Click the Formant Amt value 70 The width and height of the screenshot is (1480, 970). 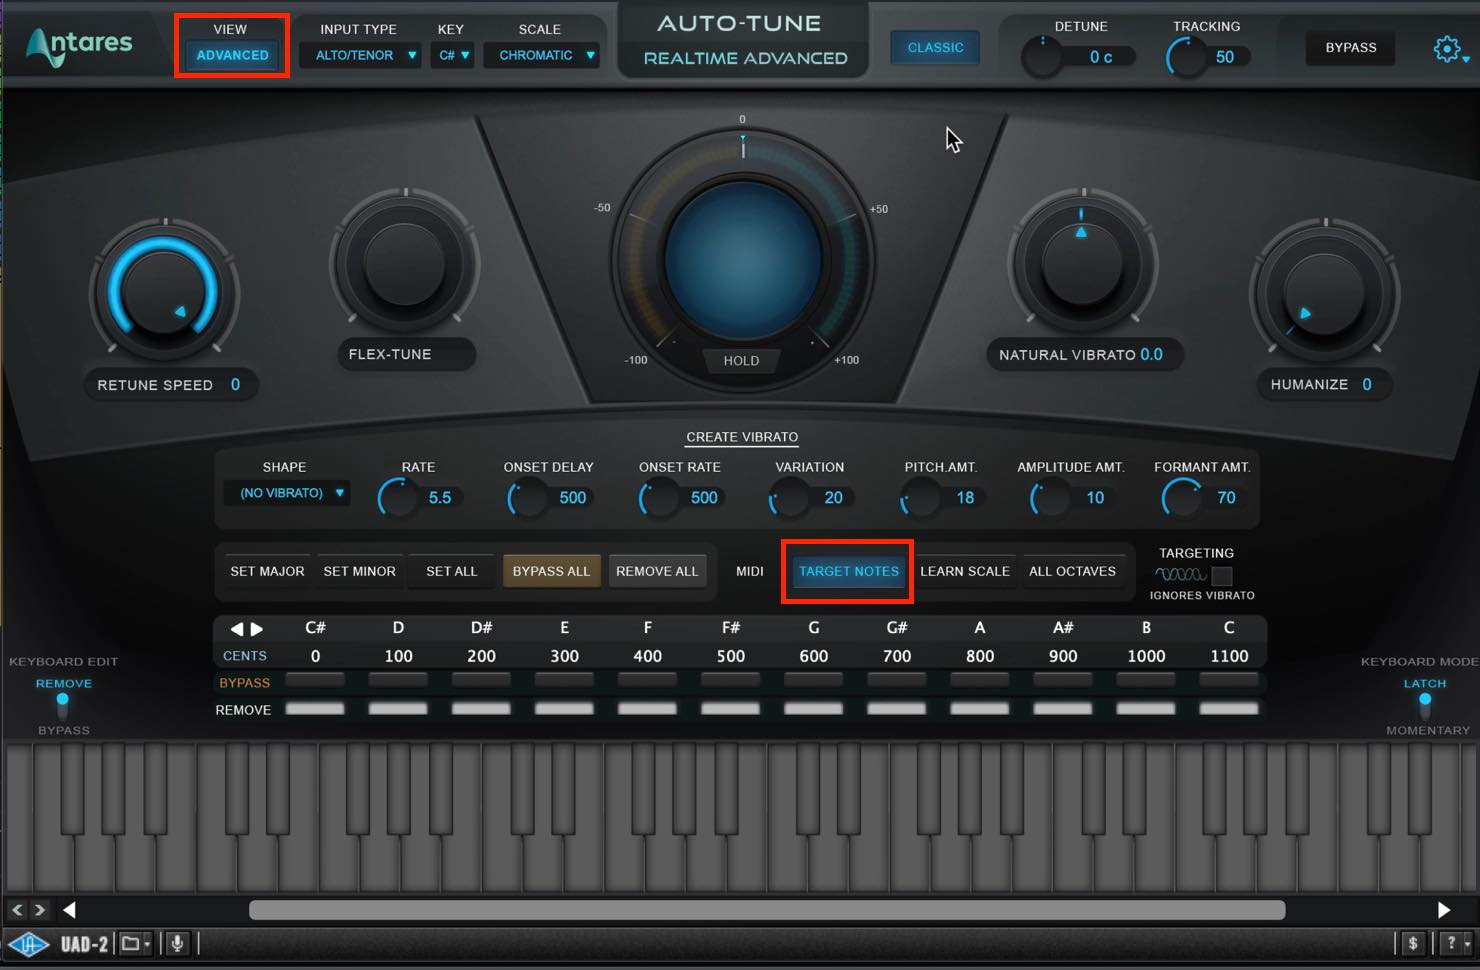tap(1226, 497)
